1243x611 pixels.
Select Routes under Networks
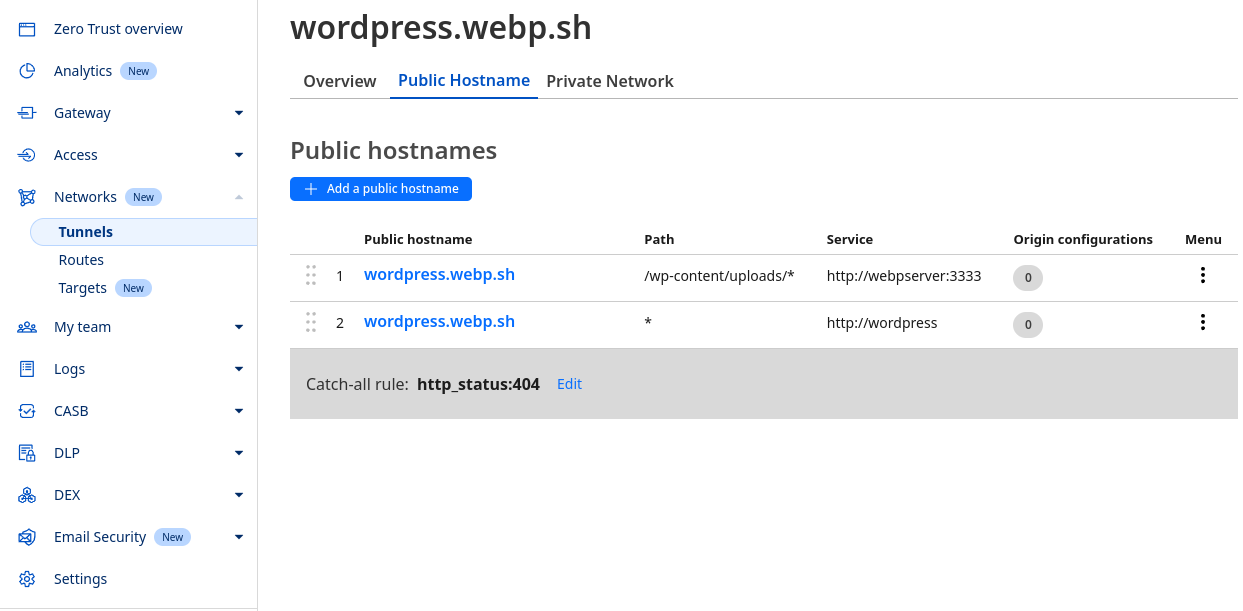click(80, 259)
